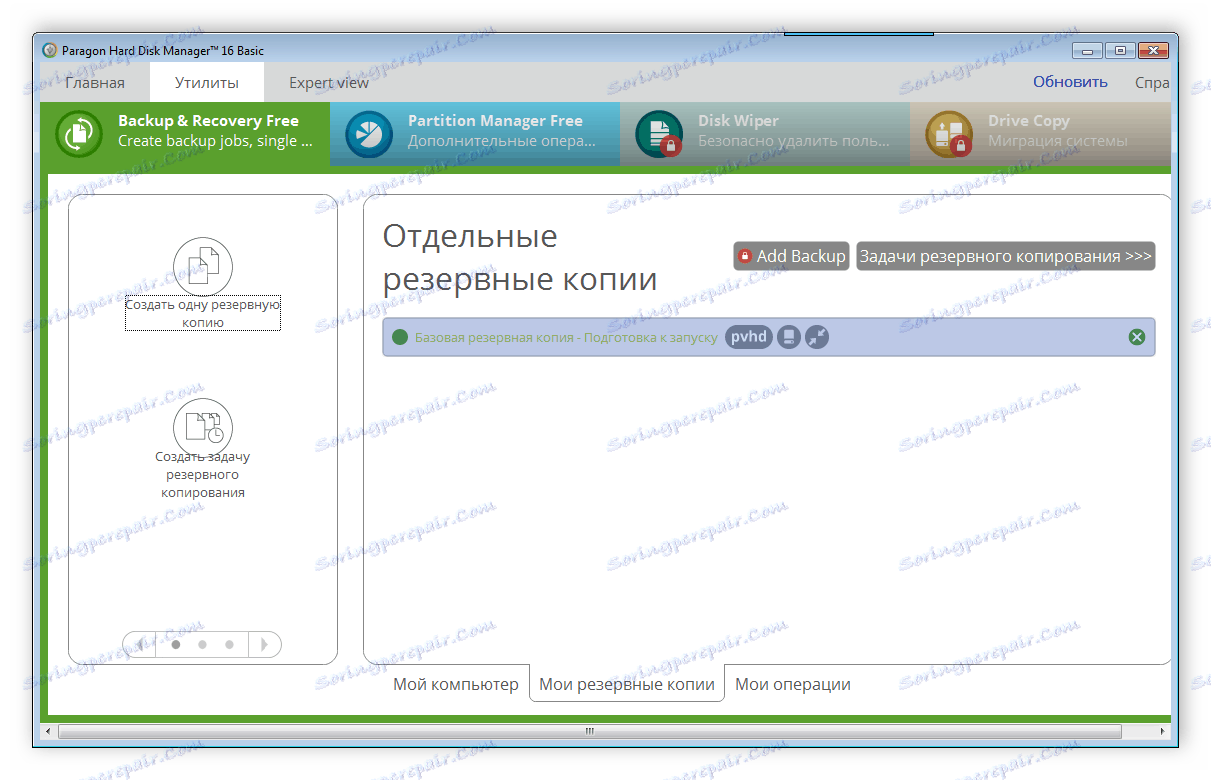1211x780 pixels.
Task: Select the third pager dot
Action: 229,645
